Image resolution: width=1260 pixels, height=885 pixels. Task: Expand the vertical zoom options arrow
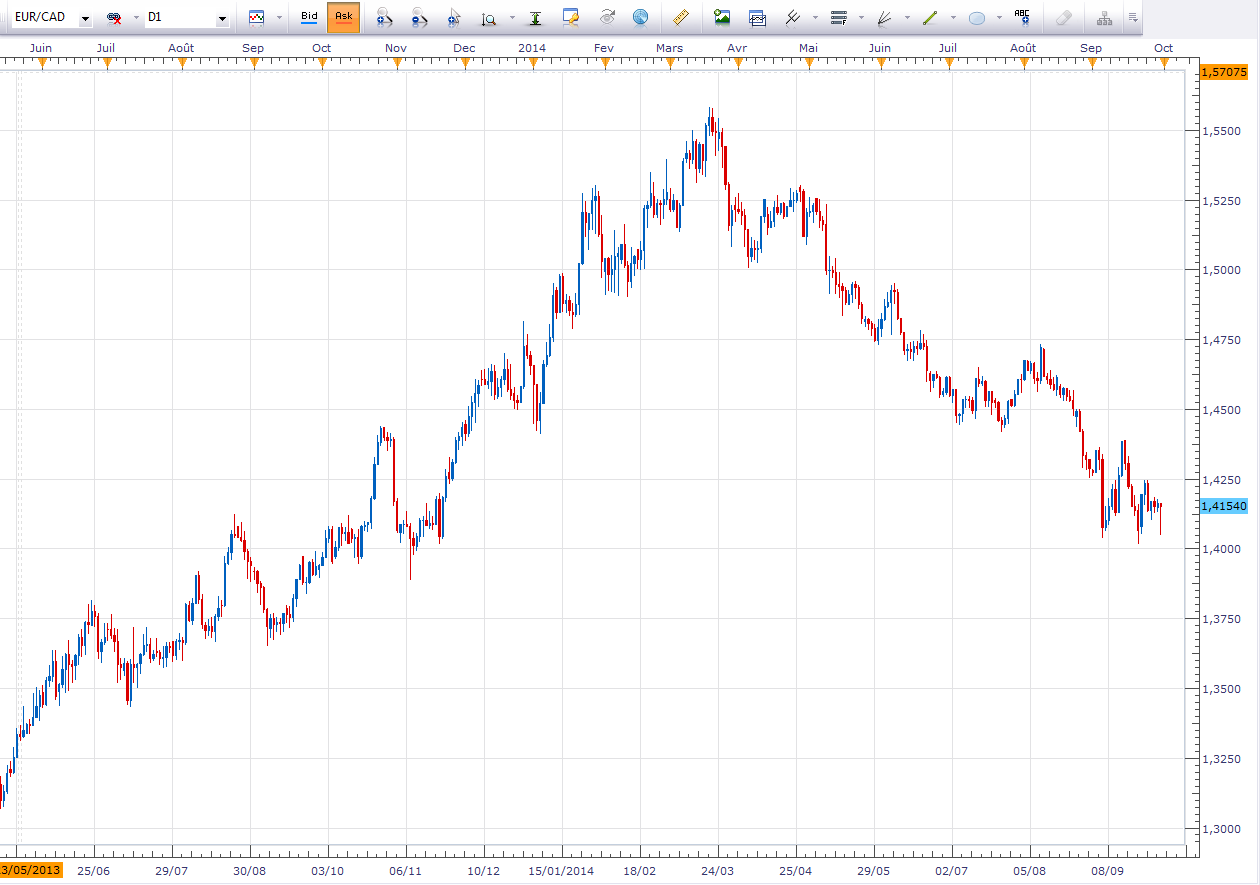[x=512, y=18]
